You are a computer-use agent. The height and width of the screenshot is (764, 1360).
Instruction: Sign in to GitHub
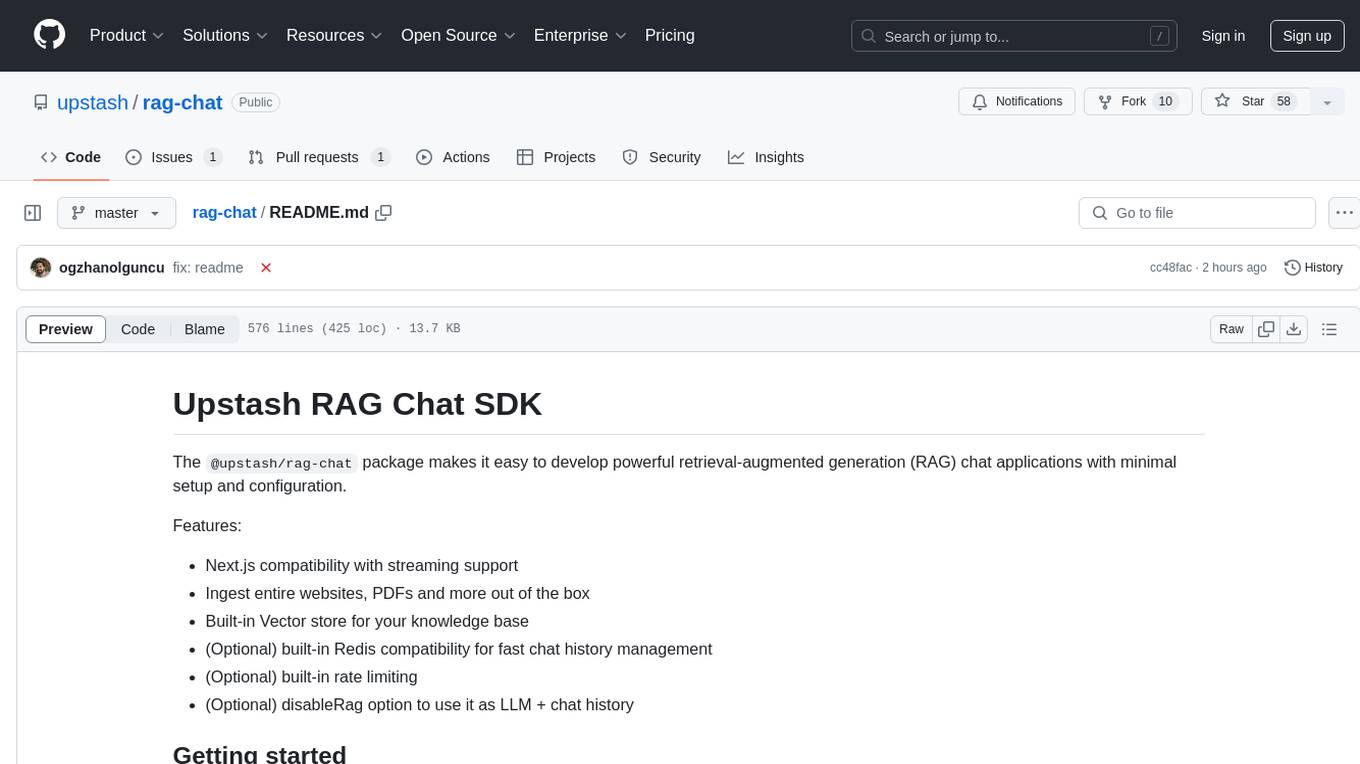point(1223,36)
